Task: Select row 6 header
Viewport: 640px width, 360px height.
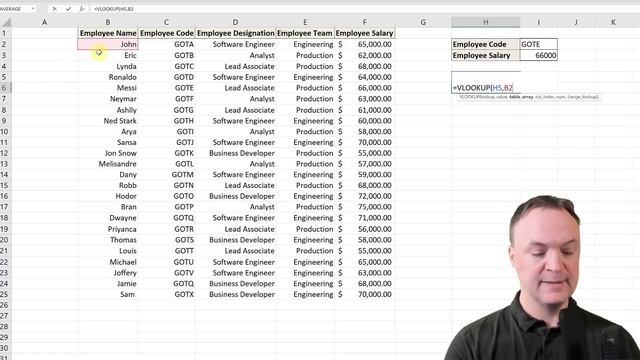Action: 5,88
